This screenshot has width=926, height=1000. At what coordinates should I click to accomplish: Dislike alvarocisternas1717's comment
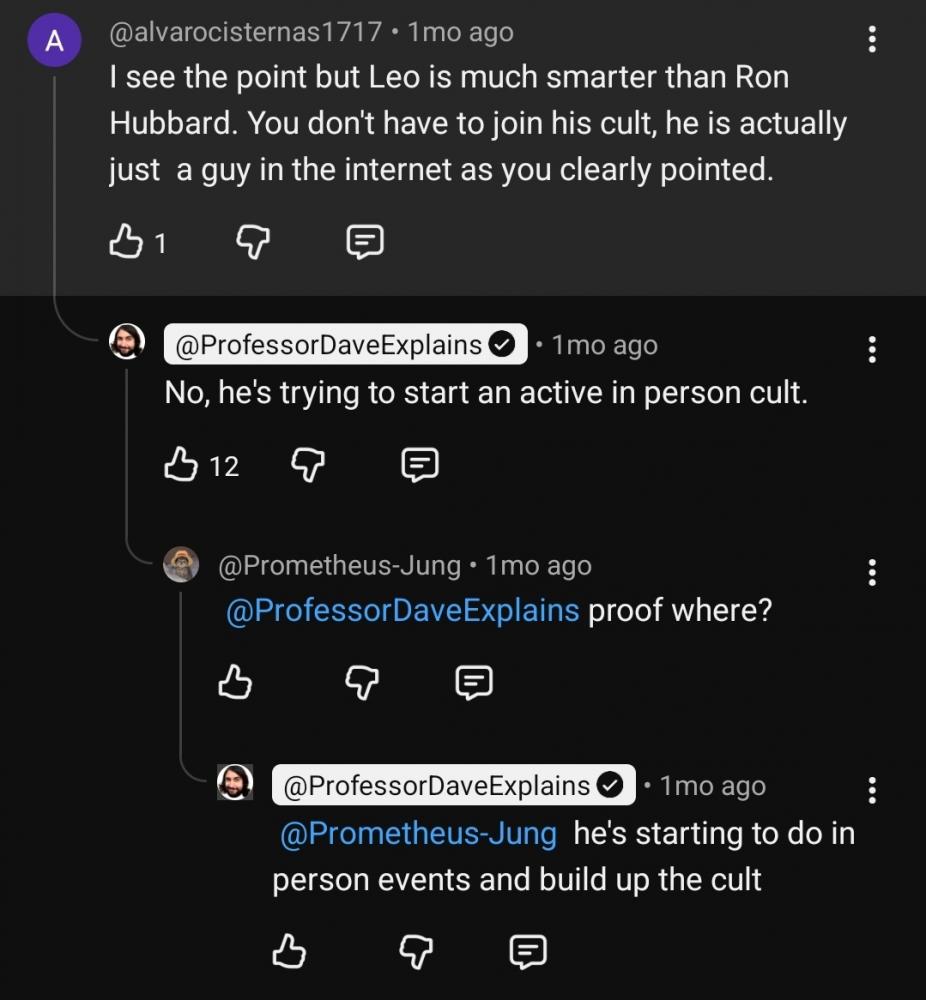tap(252, 241)
